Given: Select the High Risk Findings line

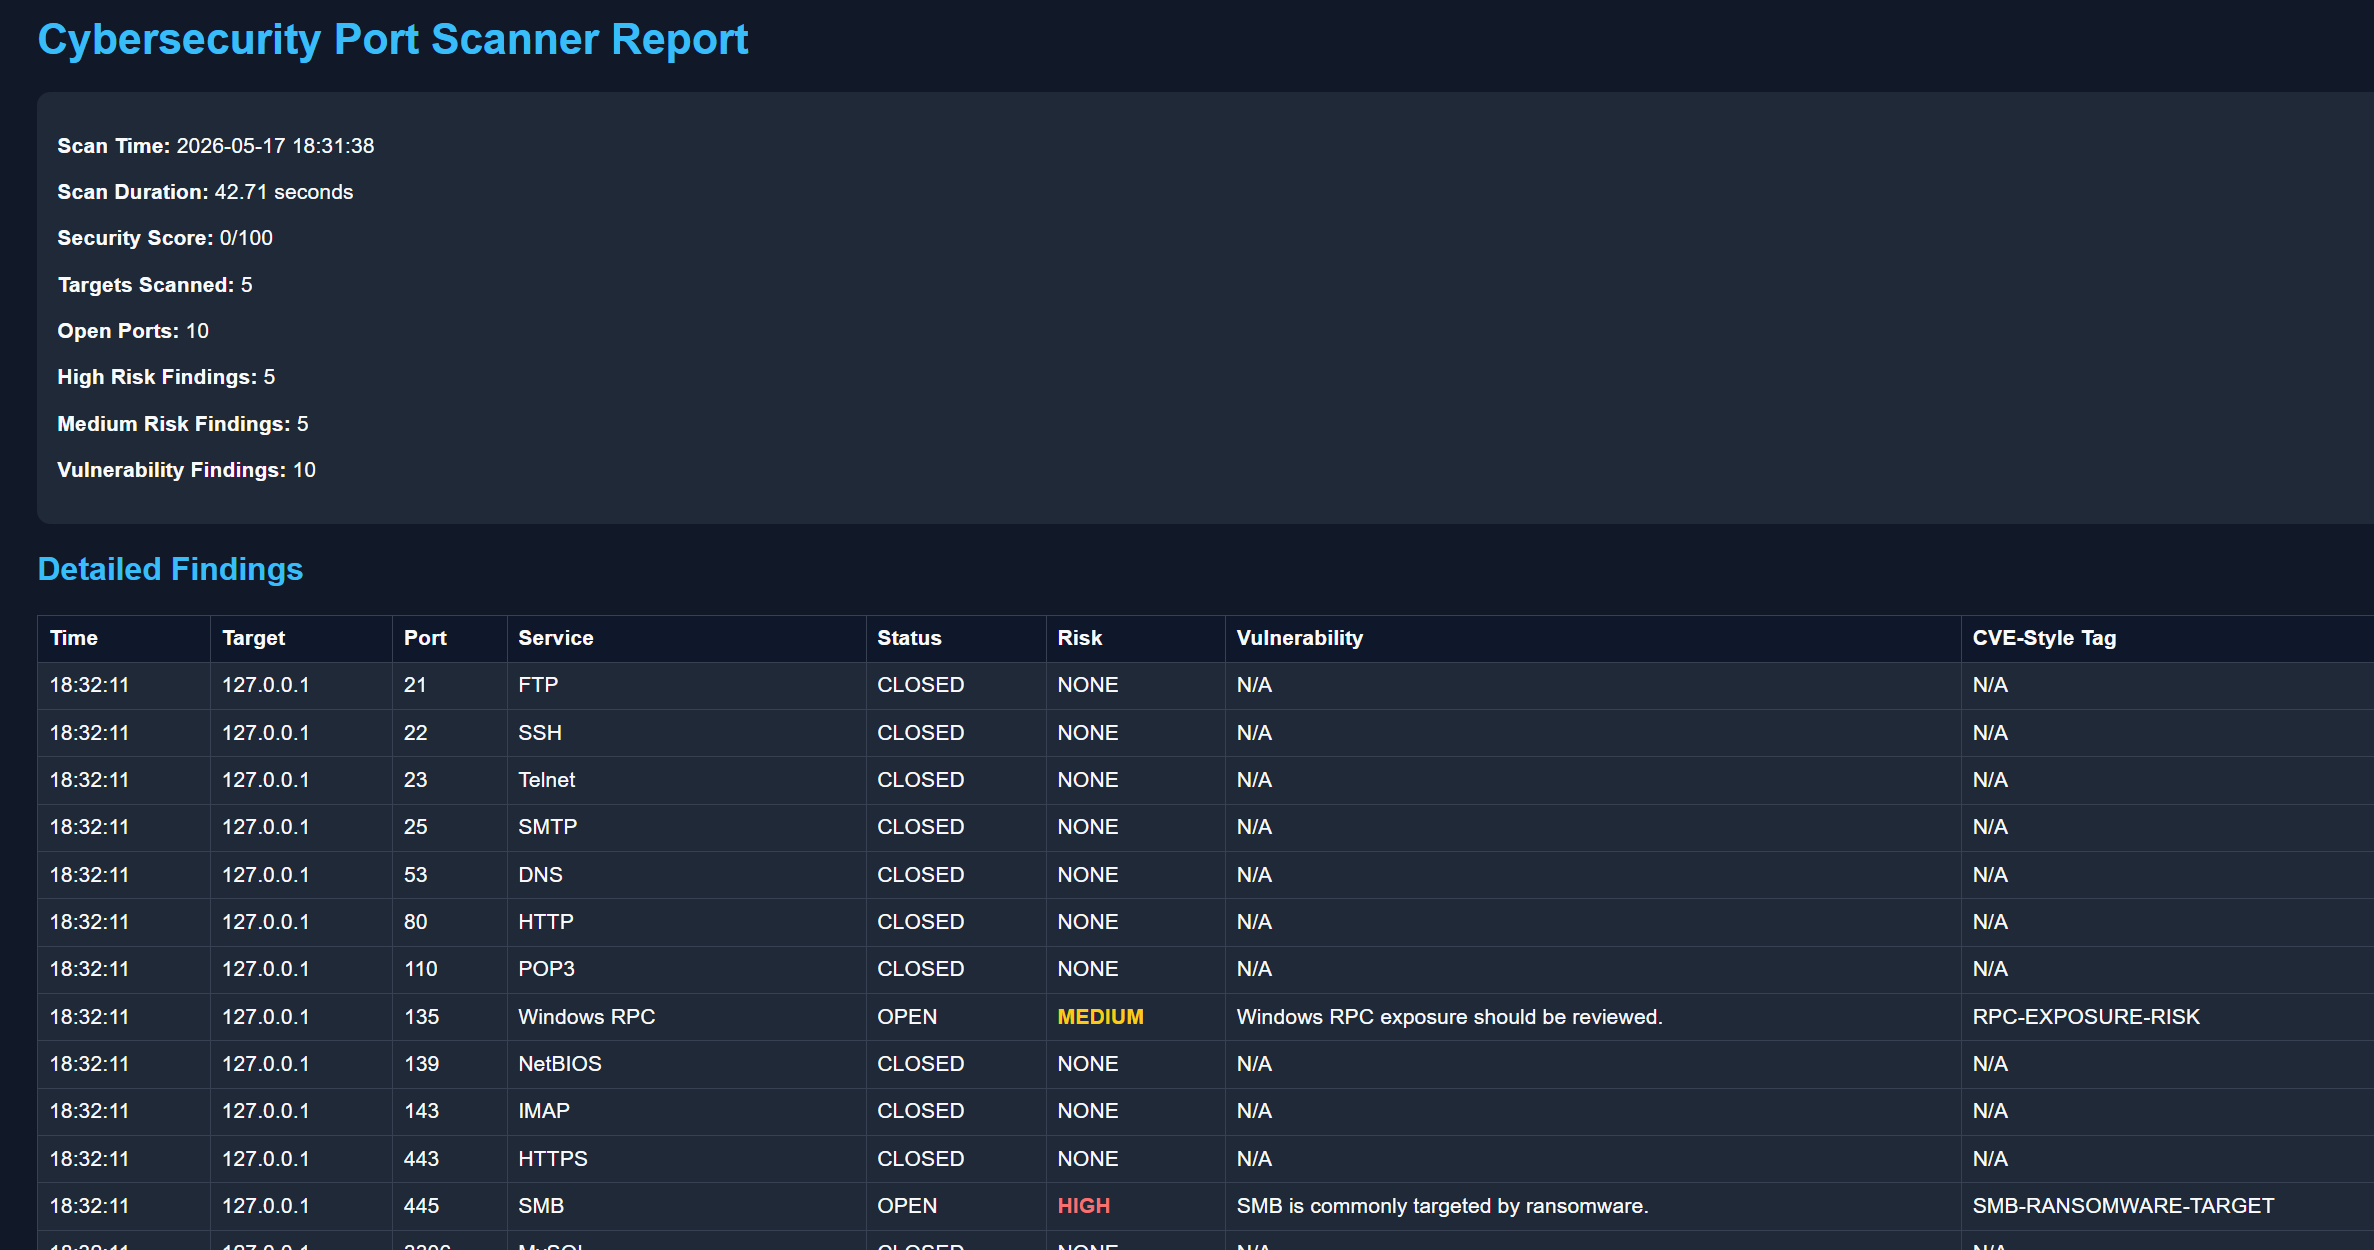Looking at the screenshot, I should pyautogui.click(x=166, y=377).
